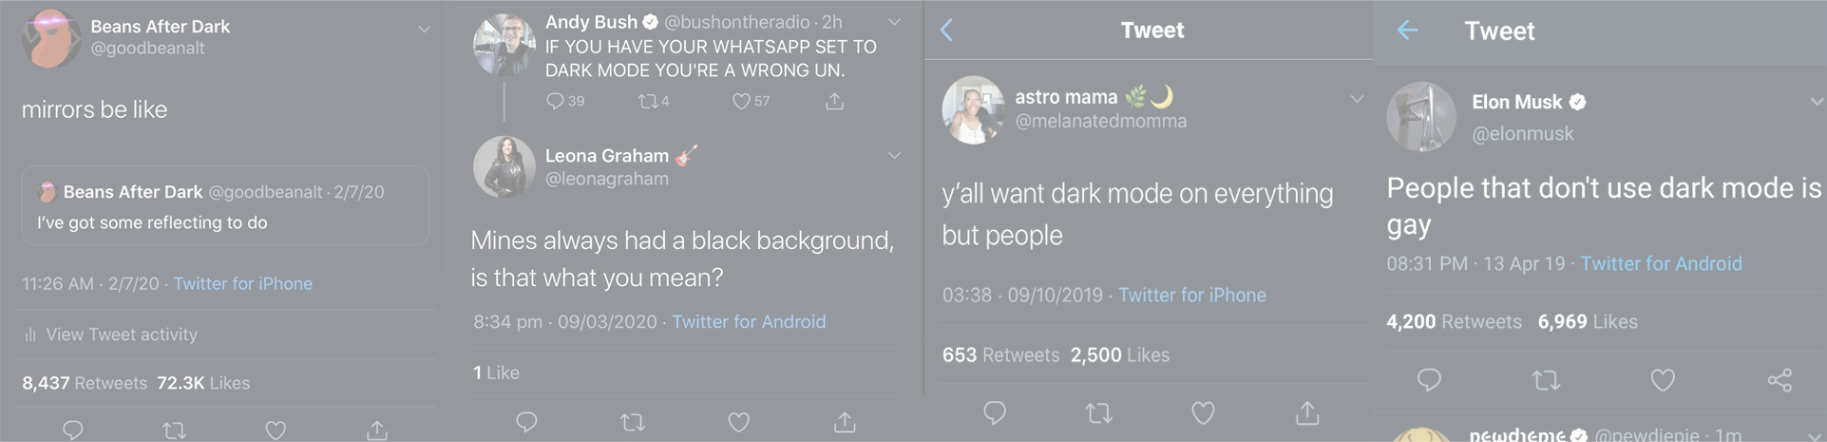Open the dropdown chevron on Beans After Dark tweet
The width and height of the screenshot is (1827, 442).
pyautogui.click(x=424, y=30)
